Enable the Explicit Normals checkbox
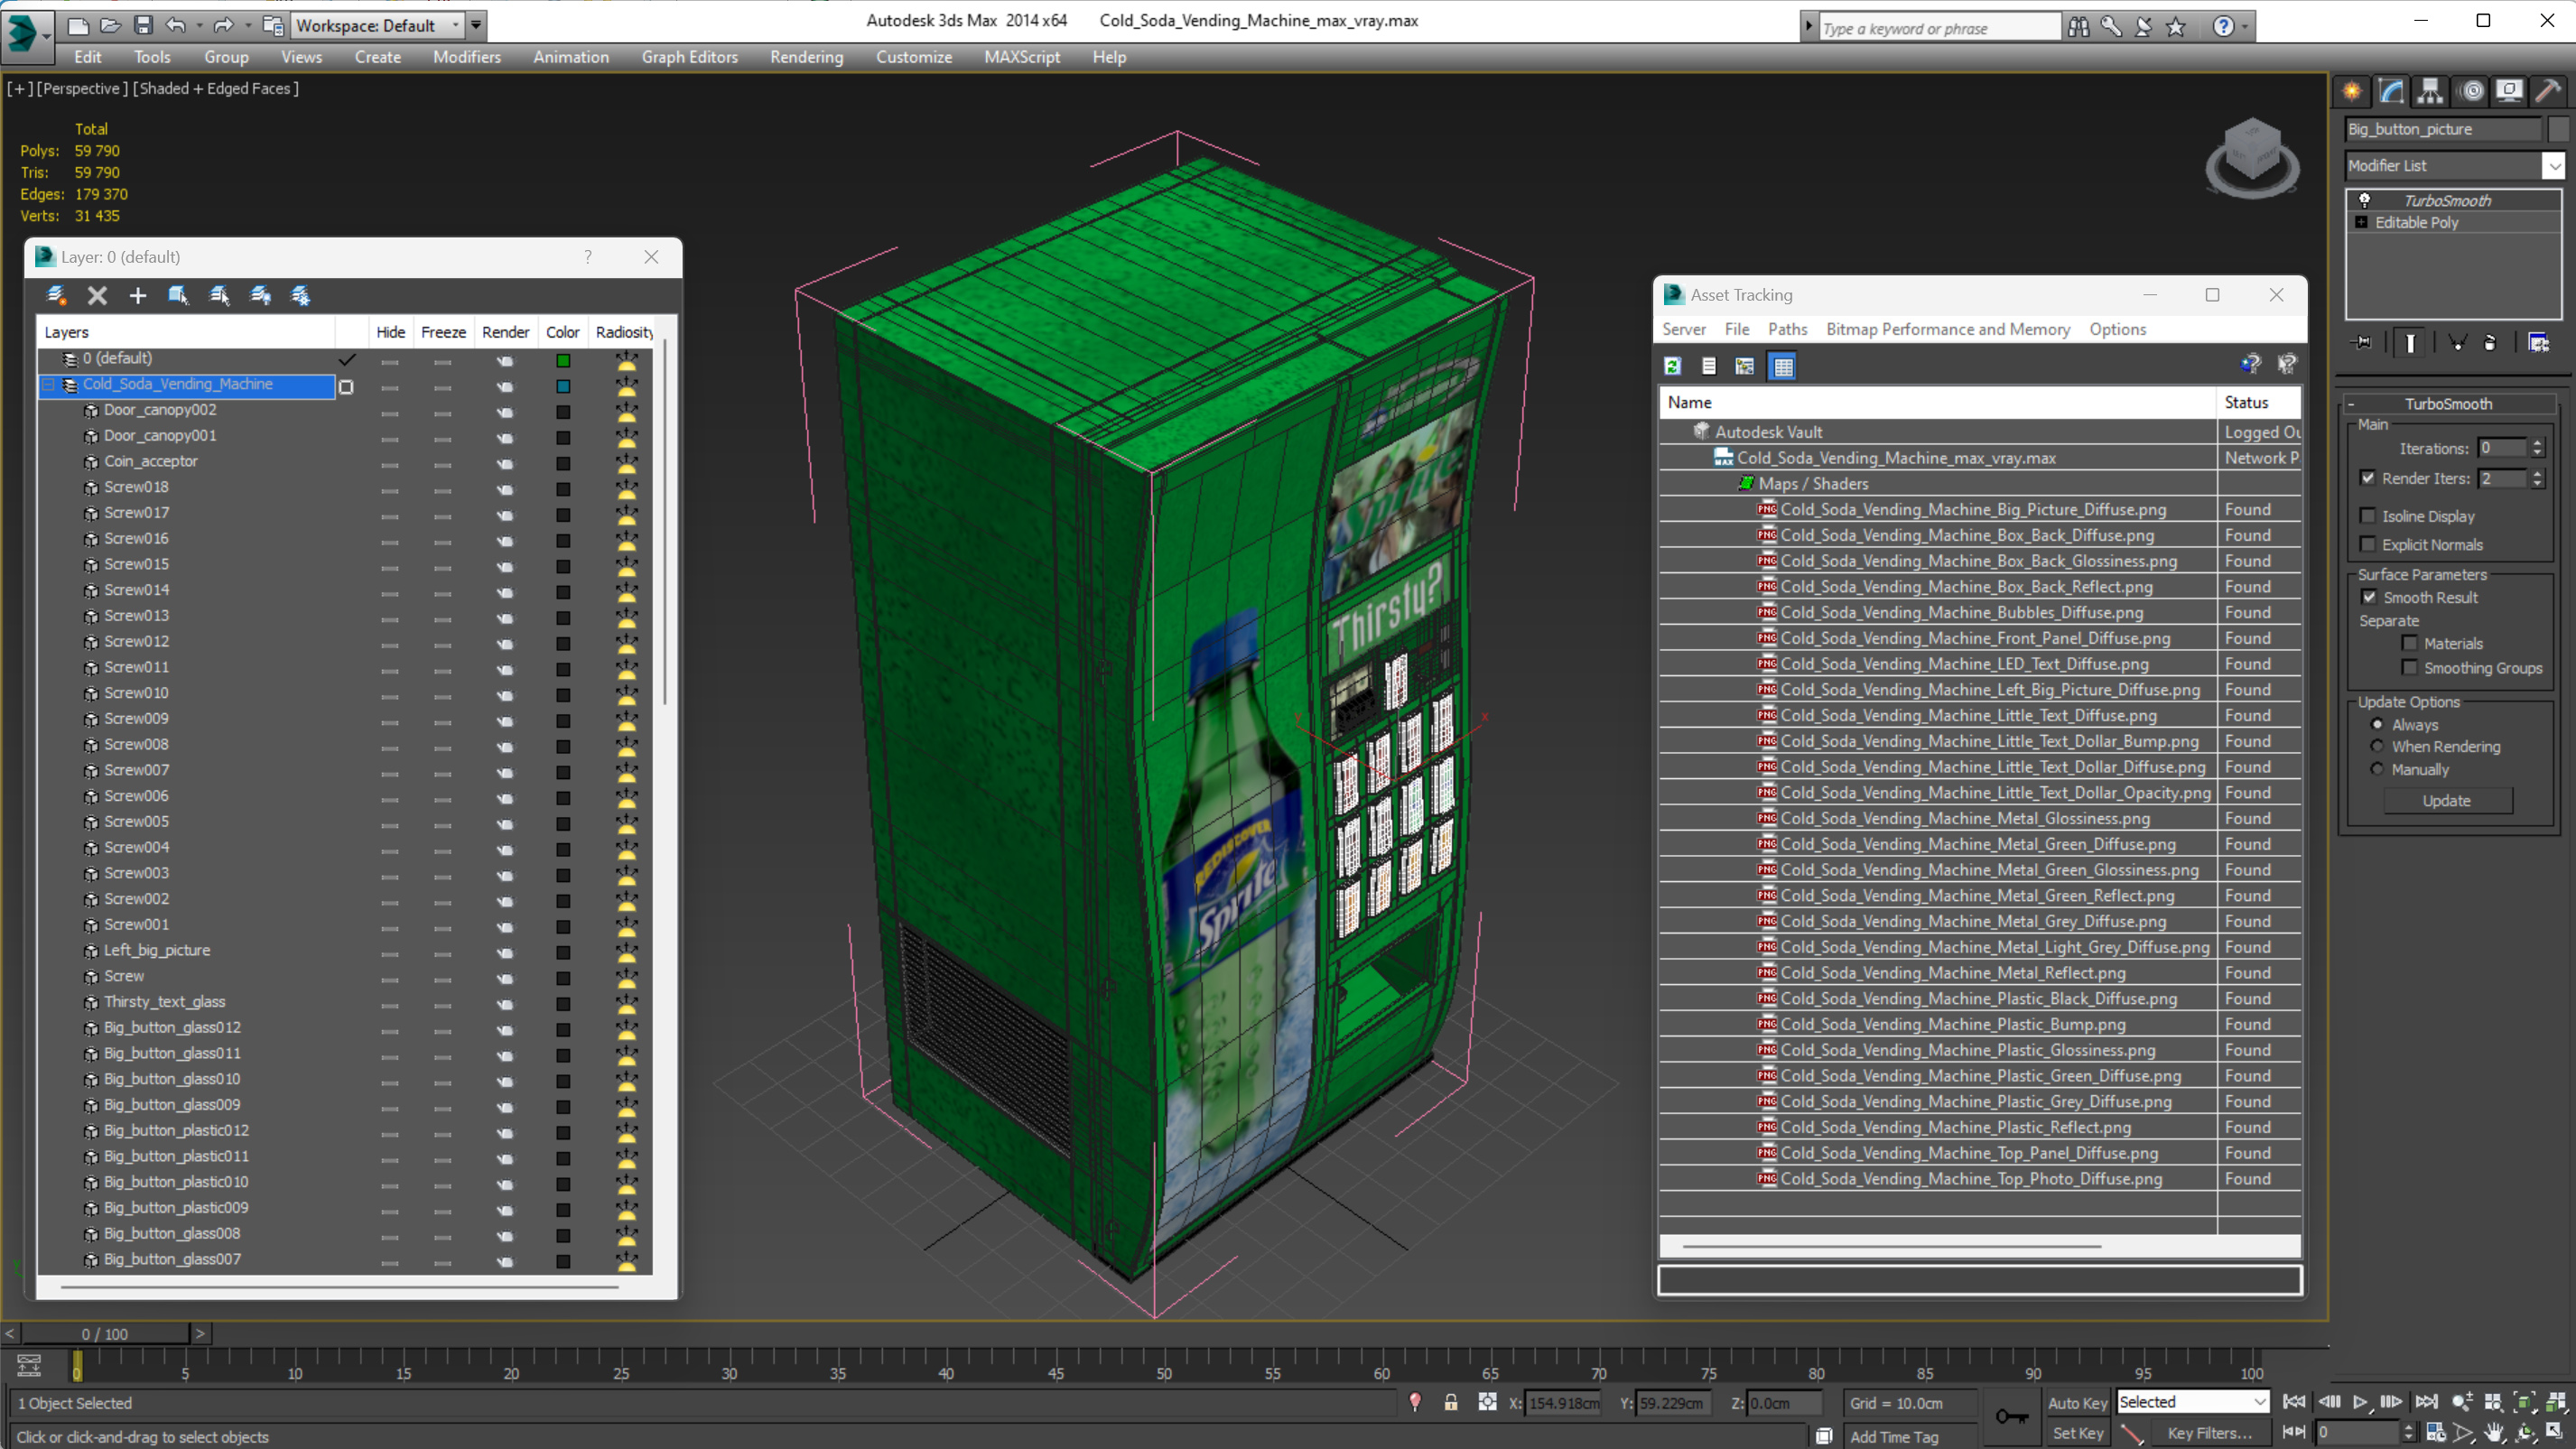The width and height of the screenshot is (2576, 1449). (2367, 544)
